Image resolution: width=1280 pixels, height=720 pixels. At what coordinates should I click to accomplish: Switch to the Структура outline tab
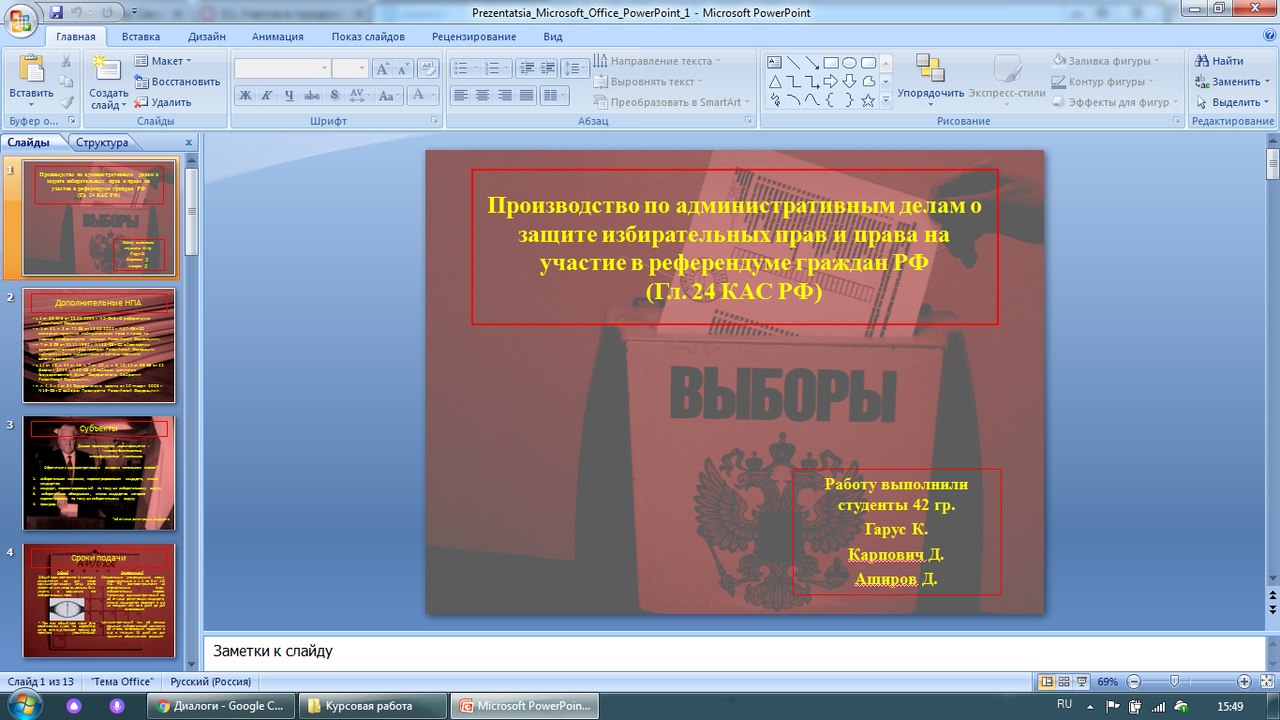[x=102, y=143]
